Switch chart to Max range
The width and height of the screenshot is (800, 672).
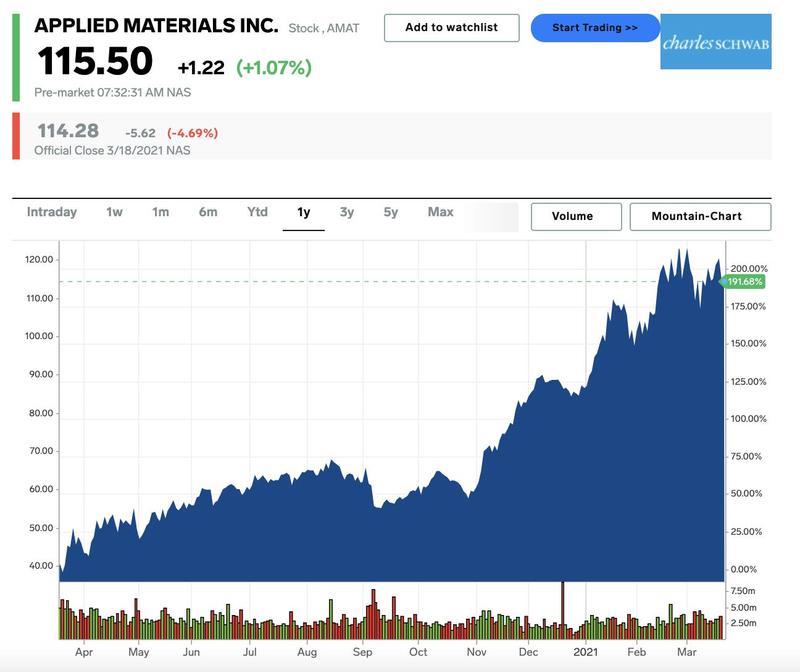tap(440, 212)
